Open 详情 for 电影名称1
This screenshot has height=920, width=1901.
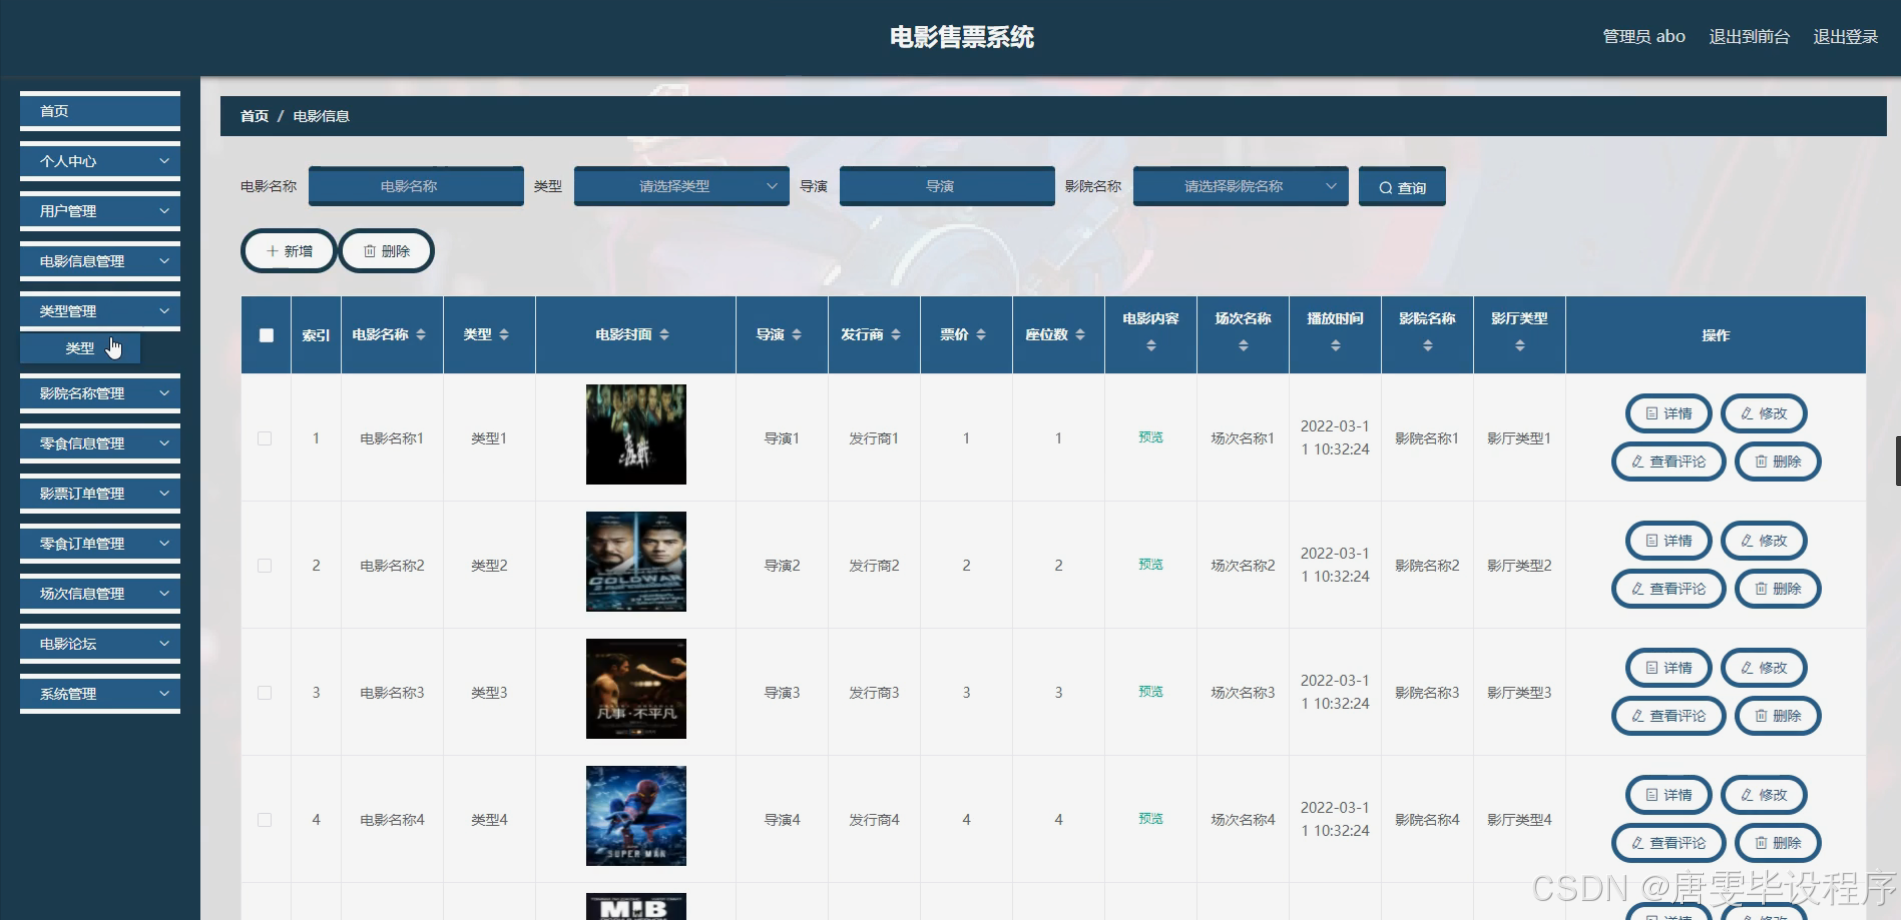1669,413
